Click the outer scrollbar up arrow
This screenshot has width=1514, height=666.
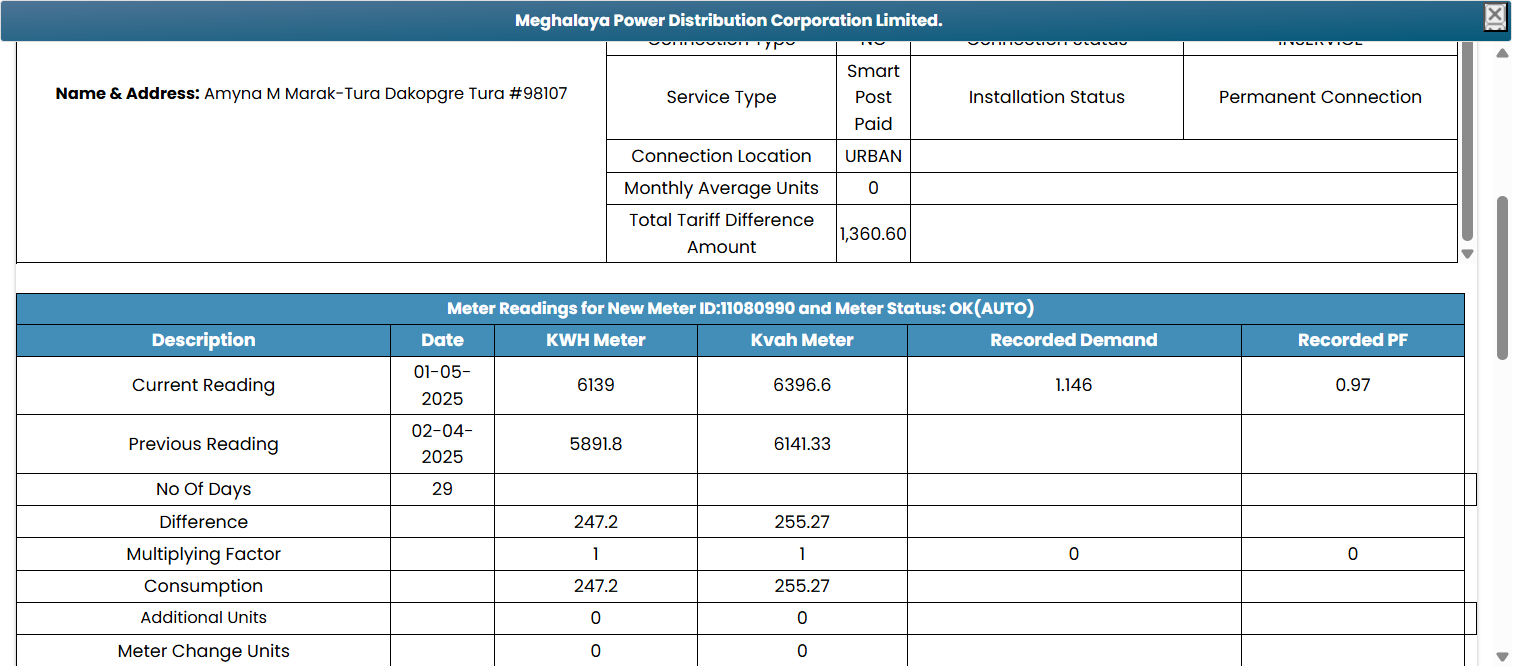(x=1502, y=53)
